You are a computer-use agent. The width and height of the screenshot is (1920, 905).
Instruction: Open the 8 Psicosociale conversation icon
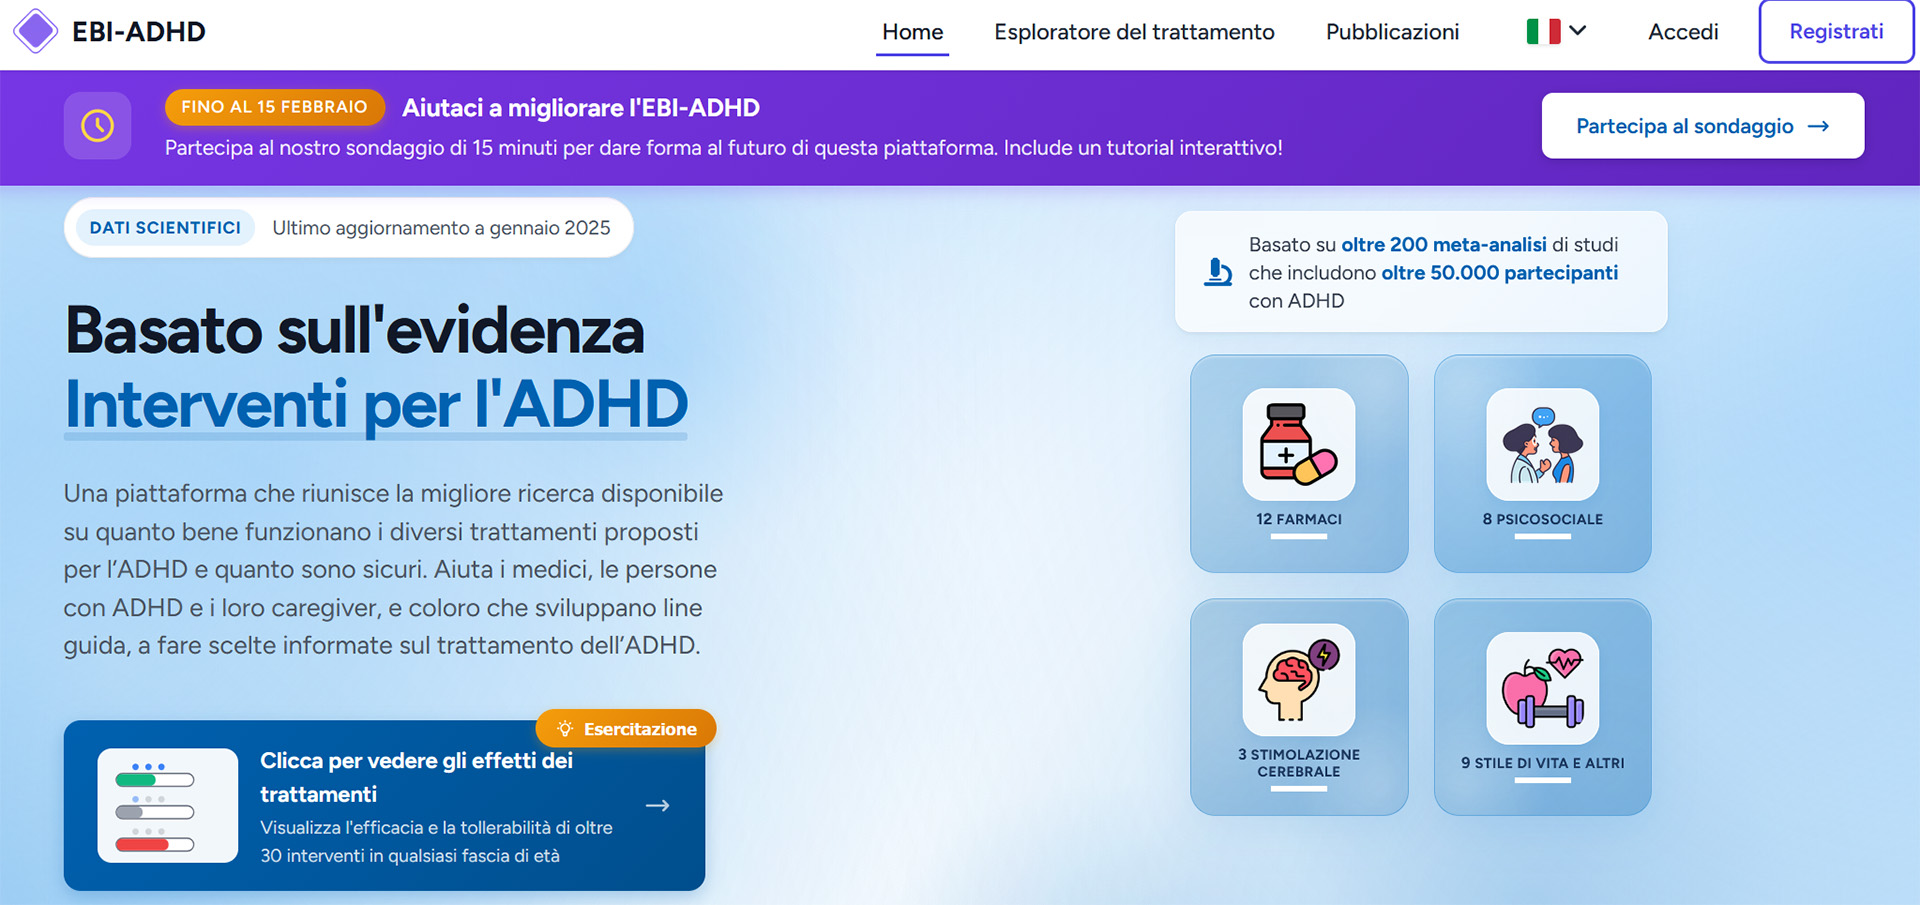pos(1542,445)
